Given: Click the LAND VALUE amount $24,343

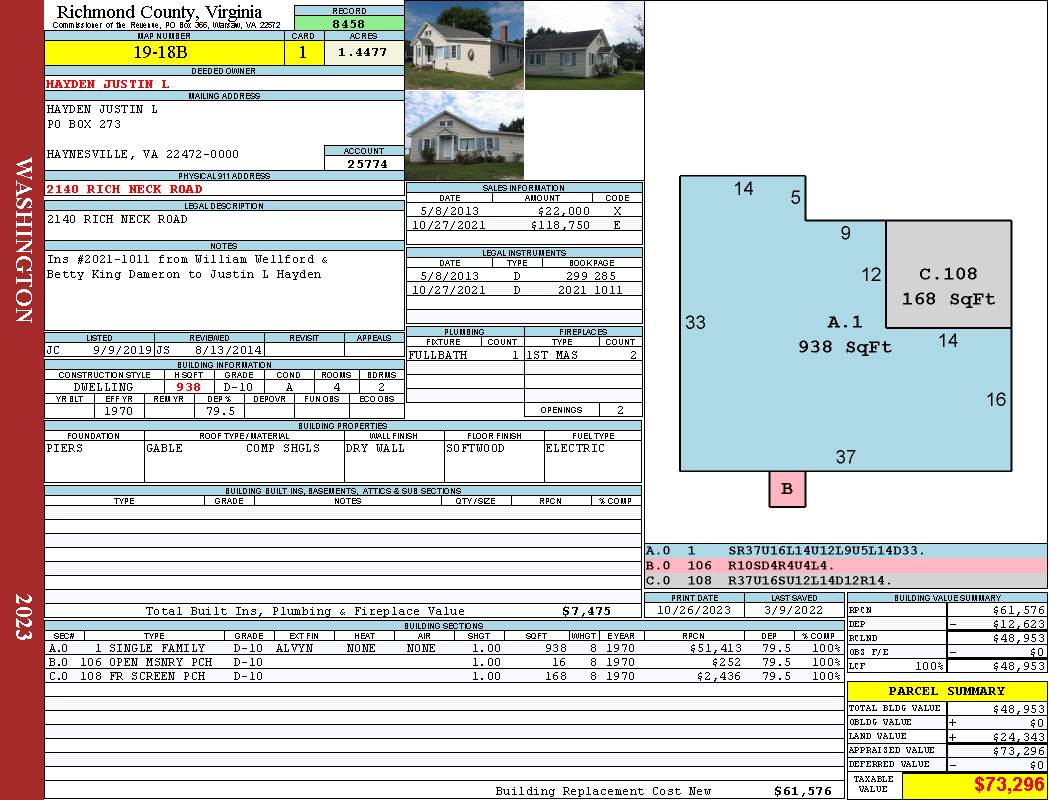Looking at the screenshot, I should (x=1019, y=736).
